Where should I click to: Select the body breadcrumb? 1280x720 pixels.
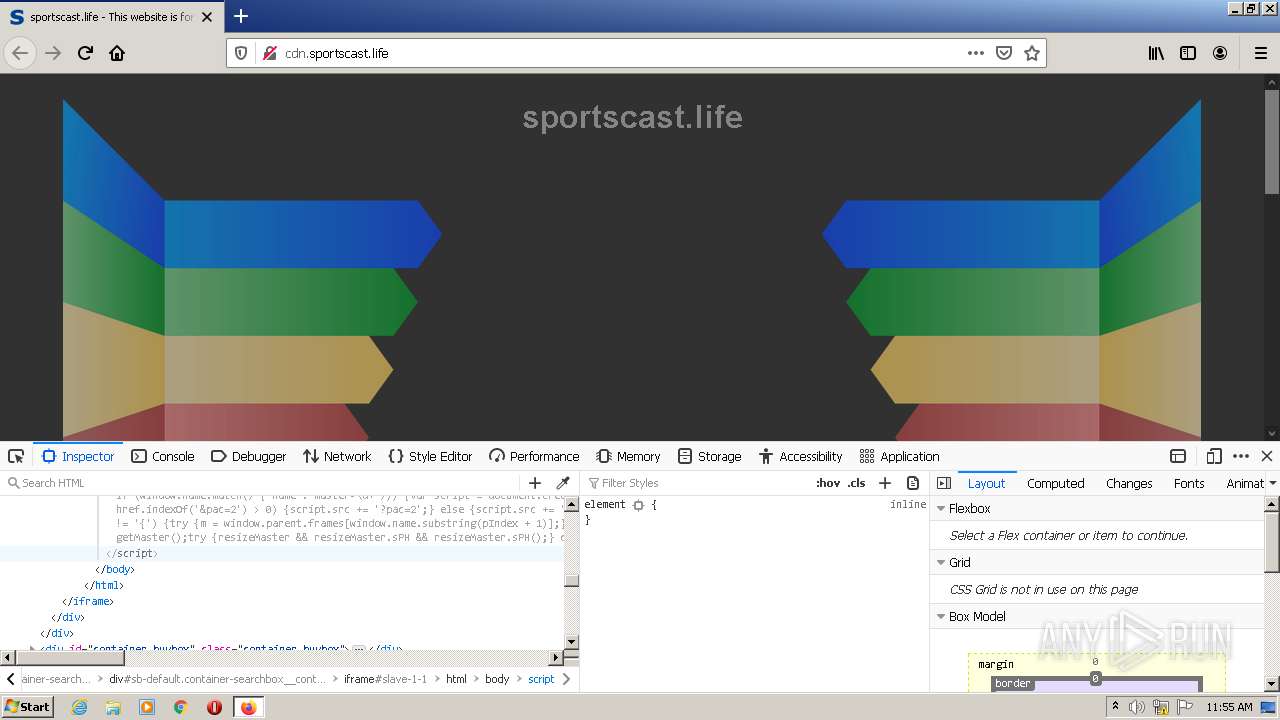pos(497,679)
